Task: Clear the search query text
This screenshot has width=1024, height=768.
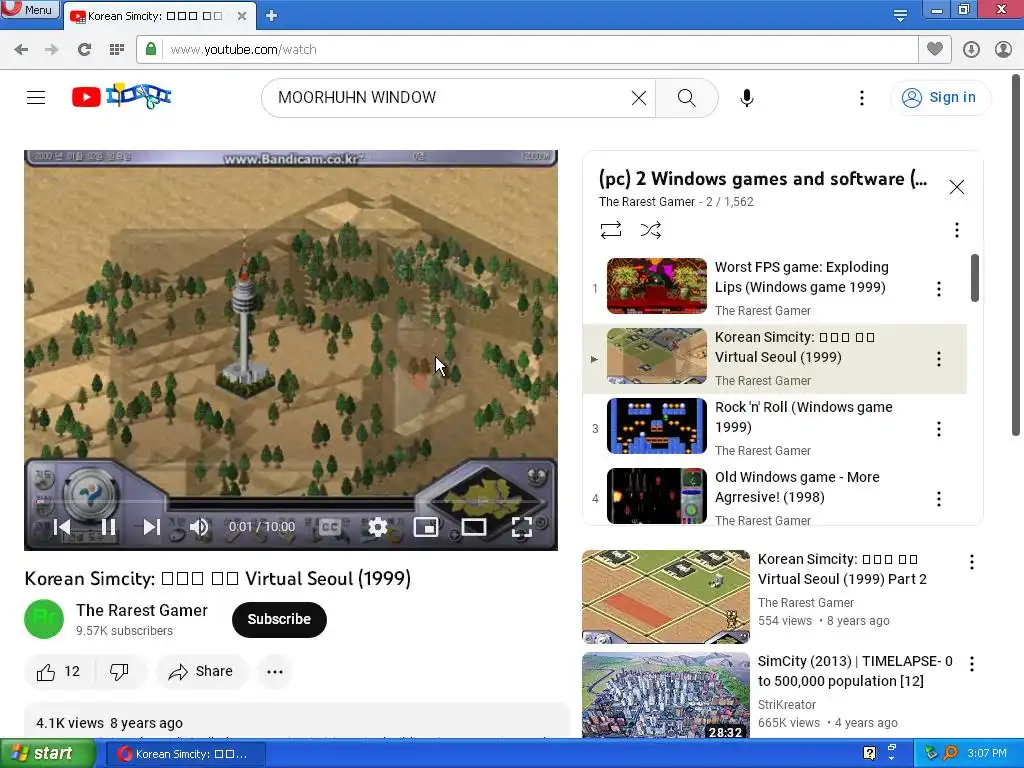Action: (639, 98)
